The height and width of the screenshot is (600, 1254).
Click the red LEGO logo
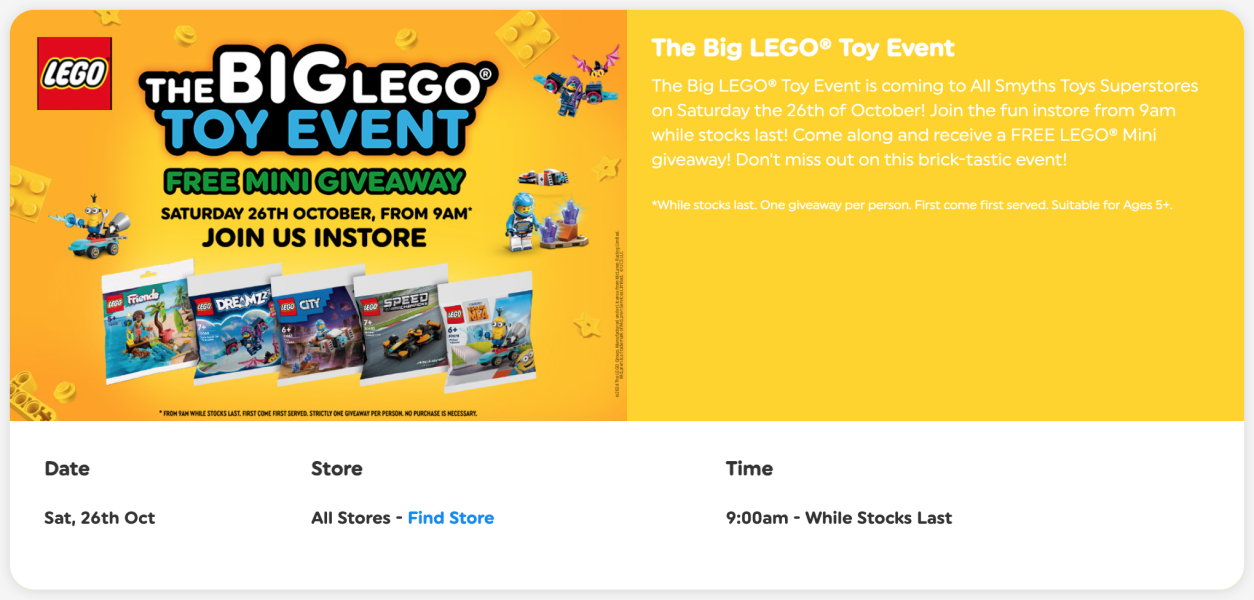[74, 73]
